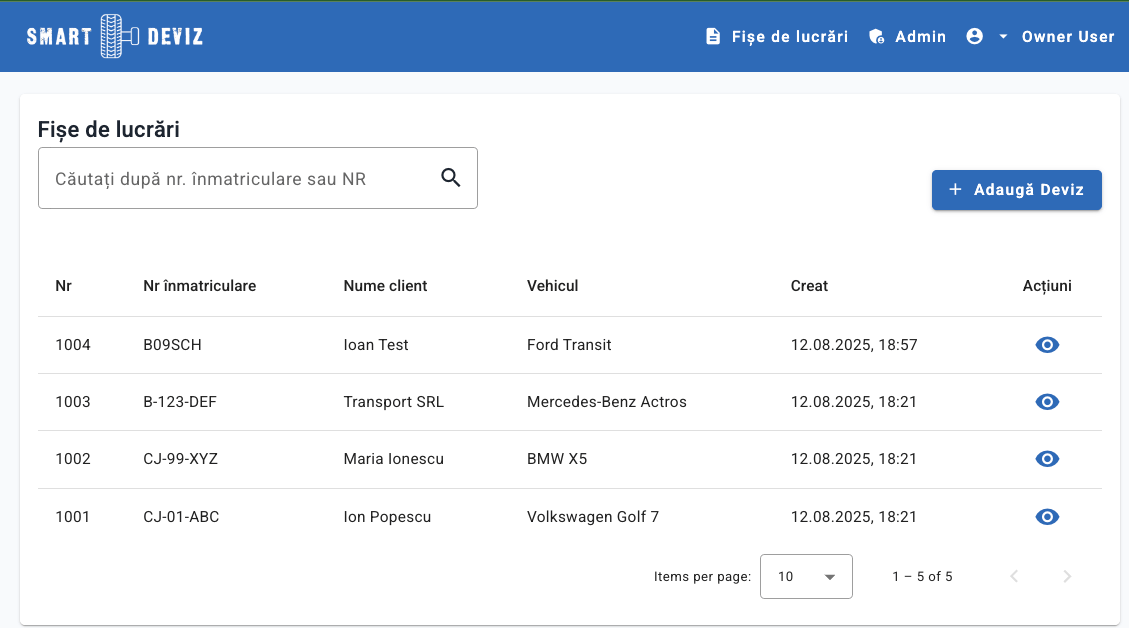Image resolution: width=1129 pixels, height=628 pixels.
Task: Go to the previous page arrow
Action: pos(1014,576)
